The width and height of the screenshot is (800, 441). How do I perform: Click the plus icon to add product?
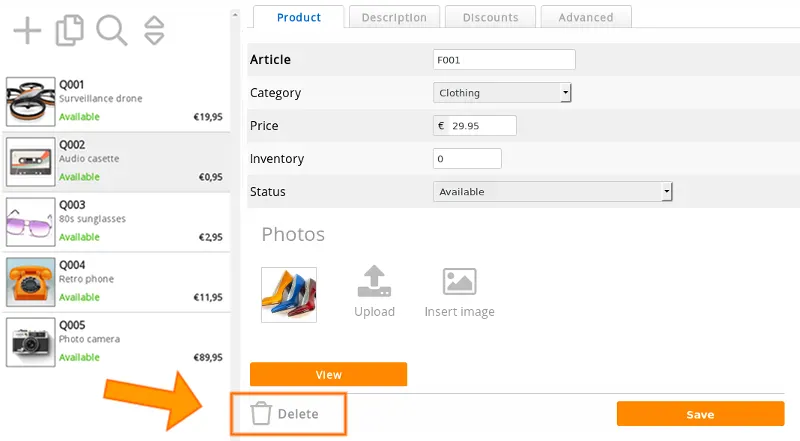pyautogui.click(x=28, y=31)
